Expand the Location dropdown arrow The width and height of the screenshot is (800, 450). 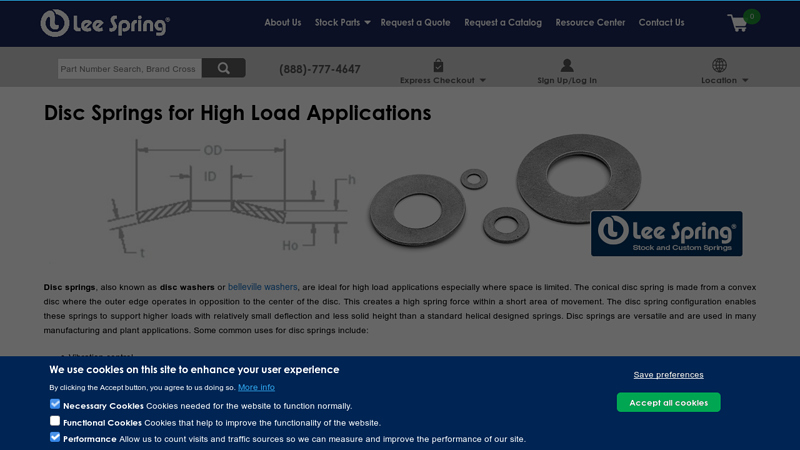pyautogui.click(x=745, y=81)
